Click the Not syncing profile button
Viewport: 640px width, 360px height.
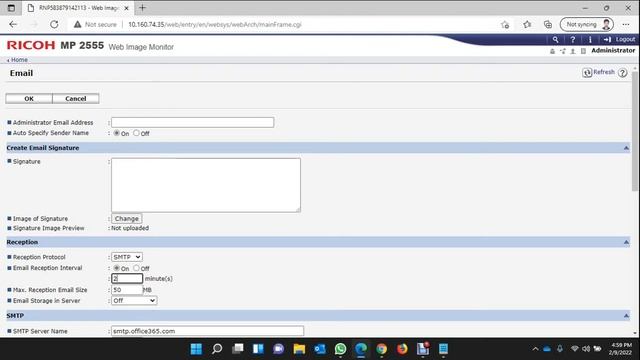pos(587,24)
